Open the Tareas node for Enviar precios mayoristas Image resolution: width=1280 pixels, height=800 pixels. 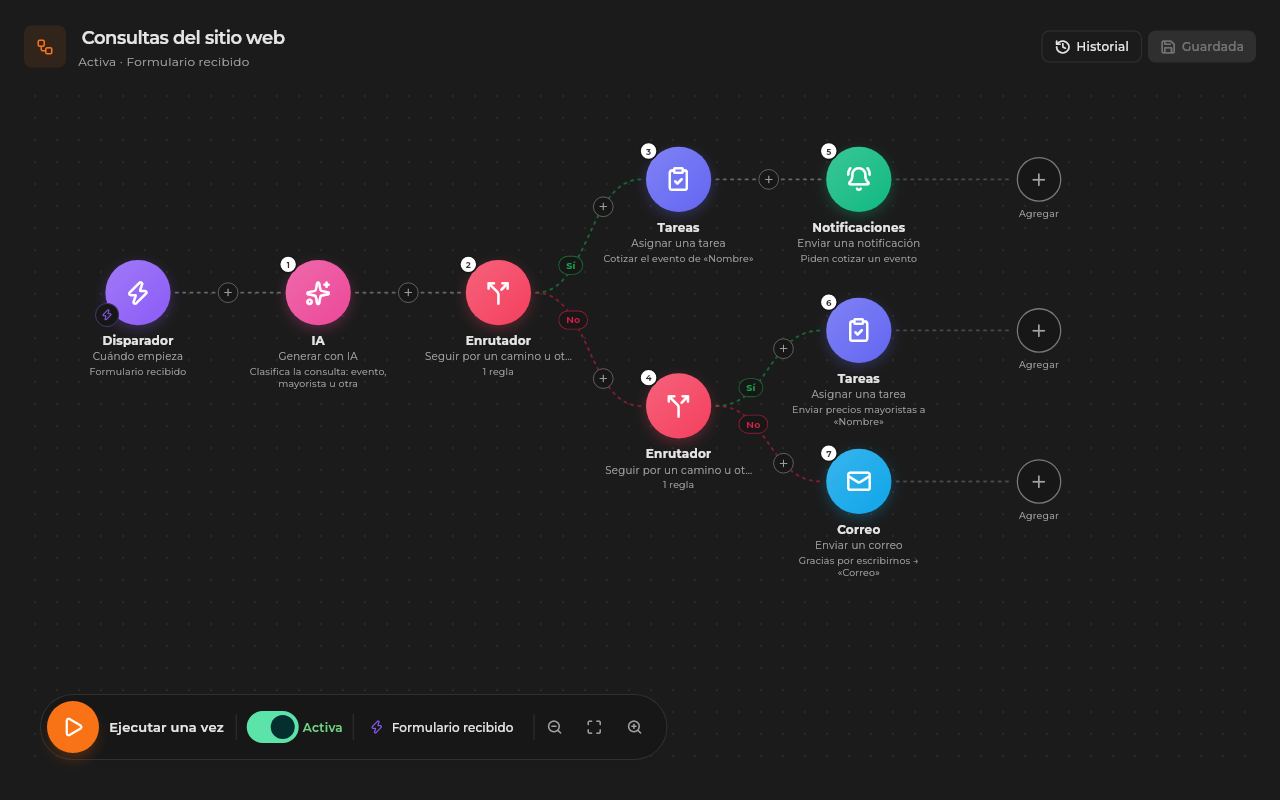(x=858, y=331)
